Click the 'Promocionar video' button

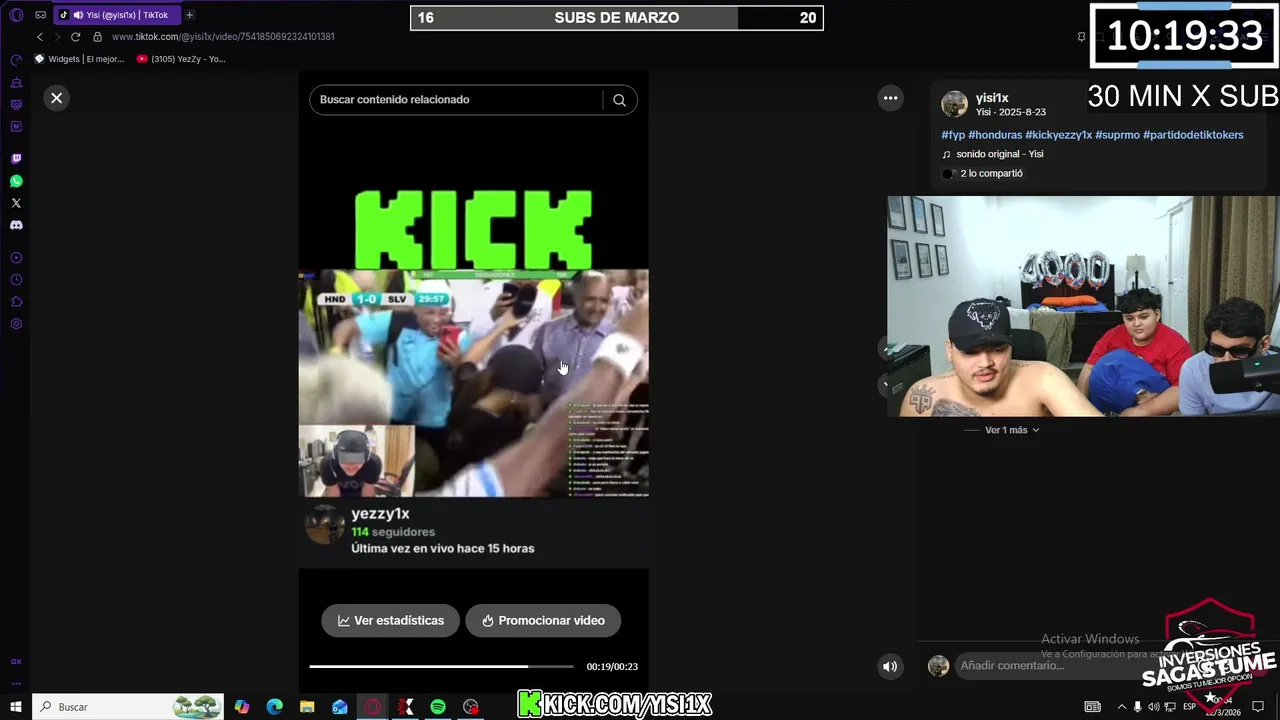coord(543,620)
